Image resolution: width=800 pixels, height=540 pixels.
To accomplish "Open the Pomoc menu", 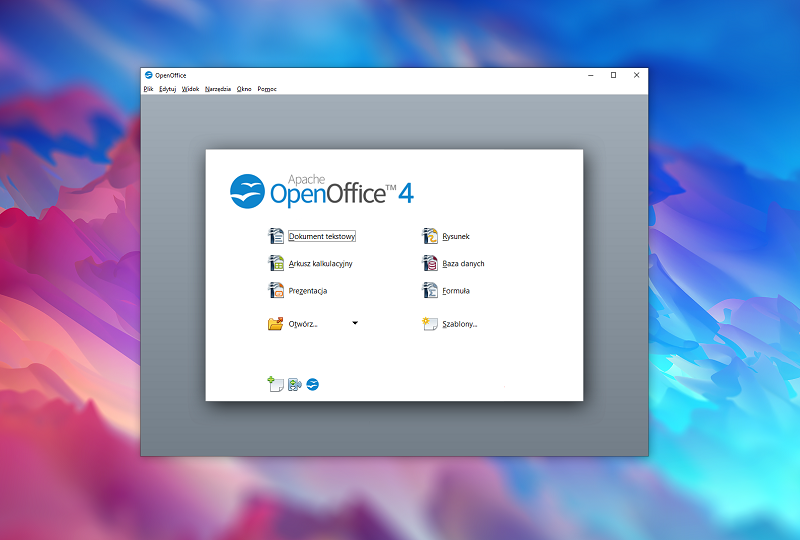I will (267, 89).
